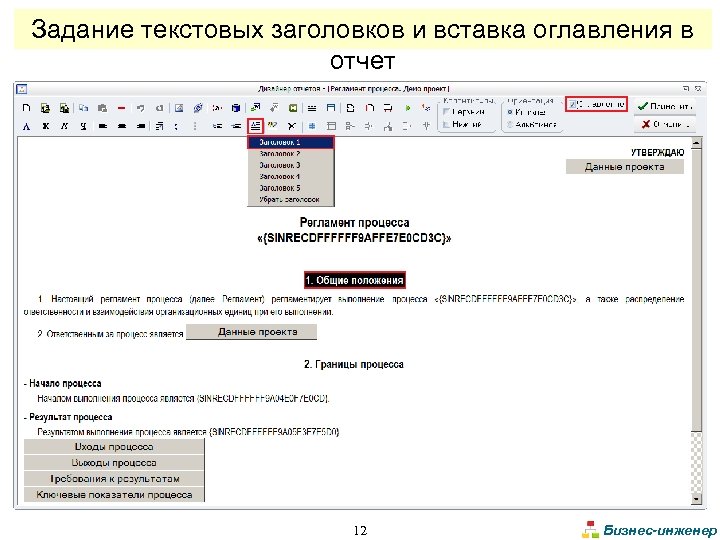Click the new blank document icon
The width and height of the screenshot is (720, 540).
coord(27,108)
